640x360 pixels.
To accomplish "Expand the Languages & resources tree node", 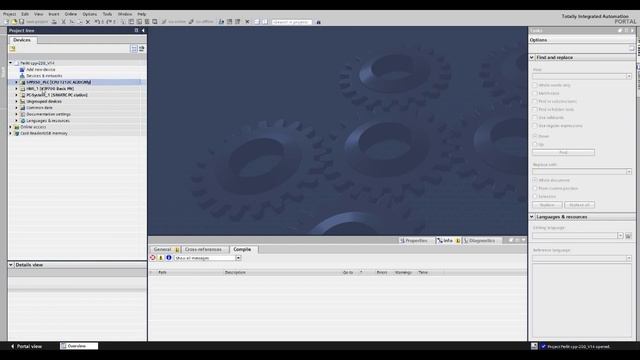I will (16, 121).
